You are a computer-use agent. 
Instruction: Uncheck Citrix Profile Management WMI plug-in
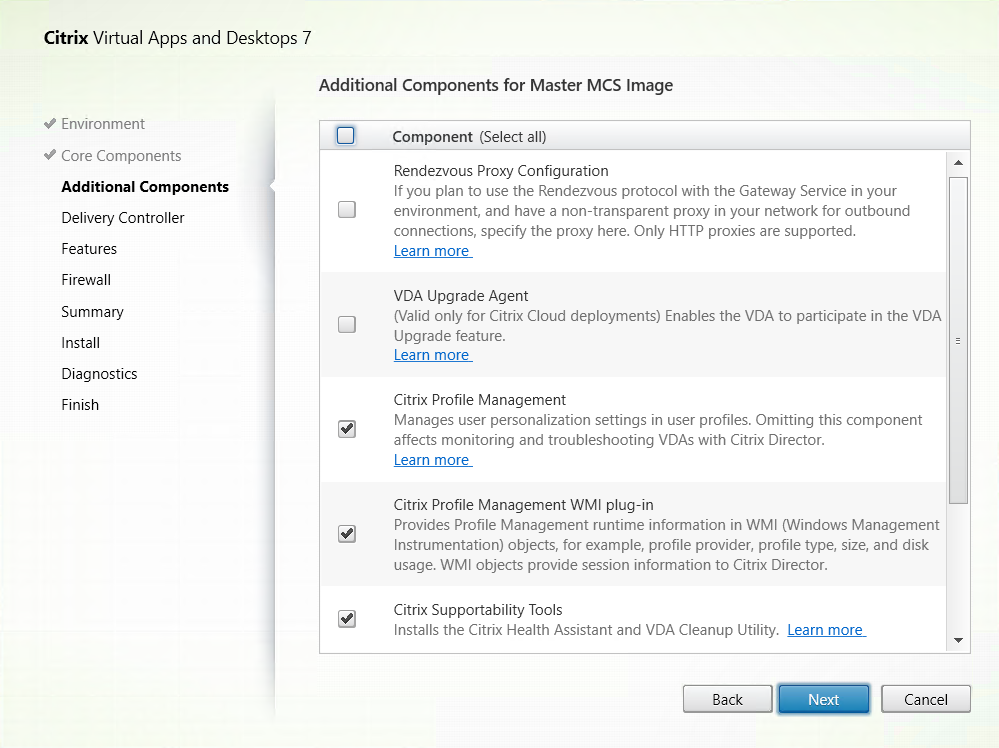pos(347,534)
